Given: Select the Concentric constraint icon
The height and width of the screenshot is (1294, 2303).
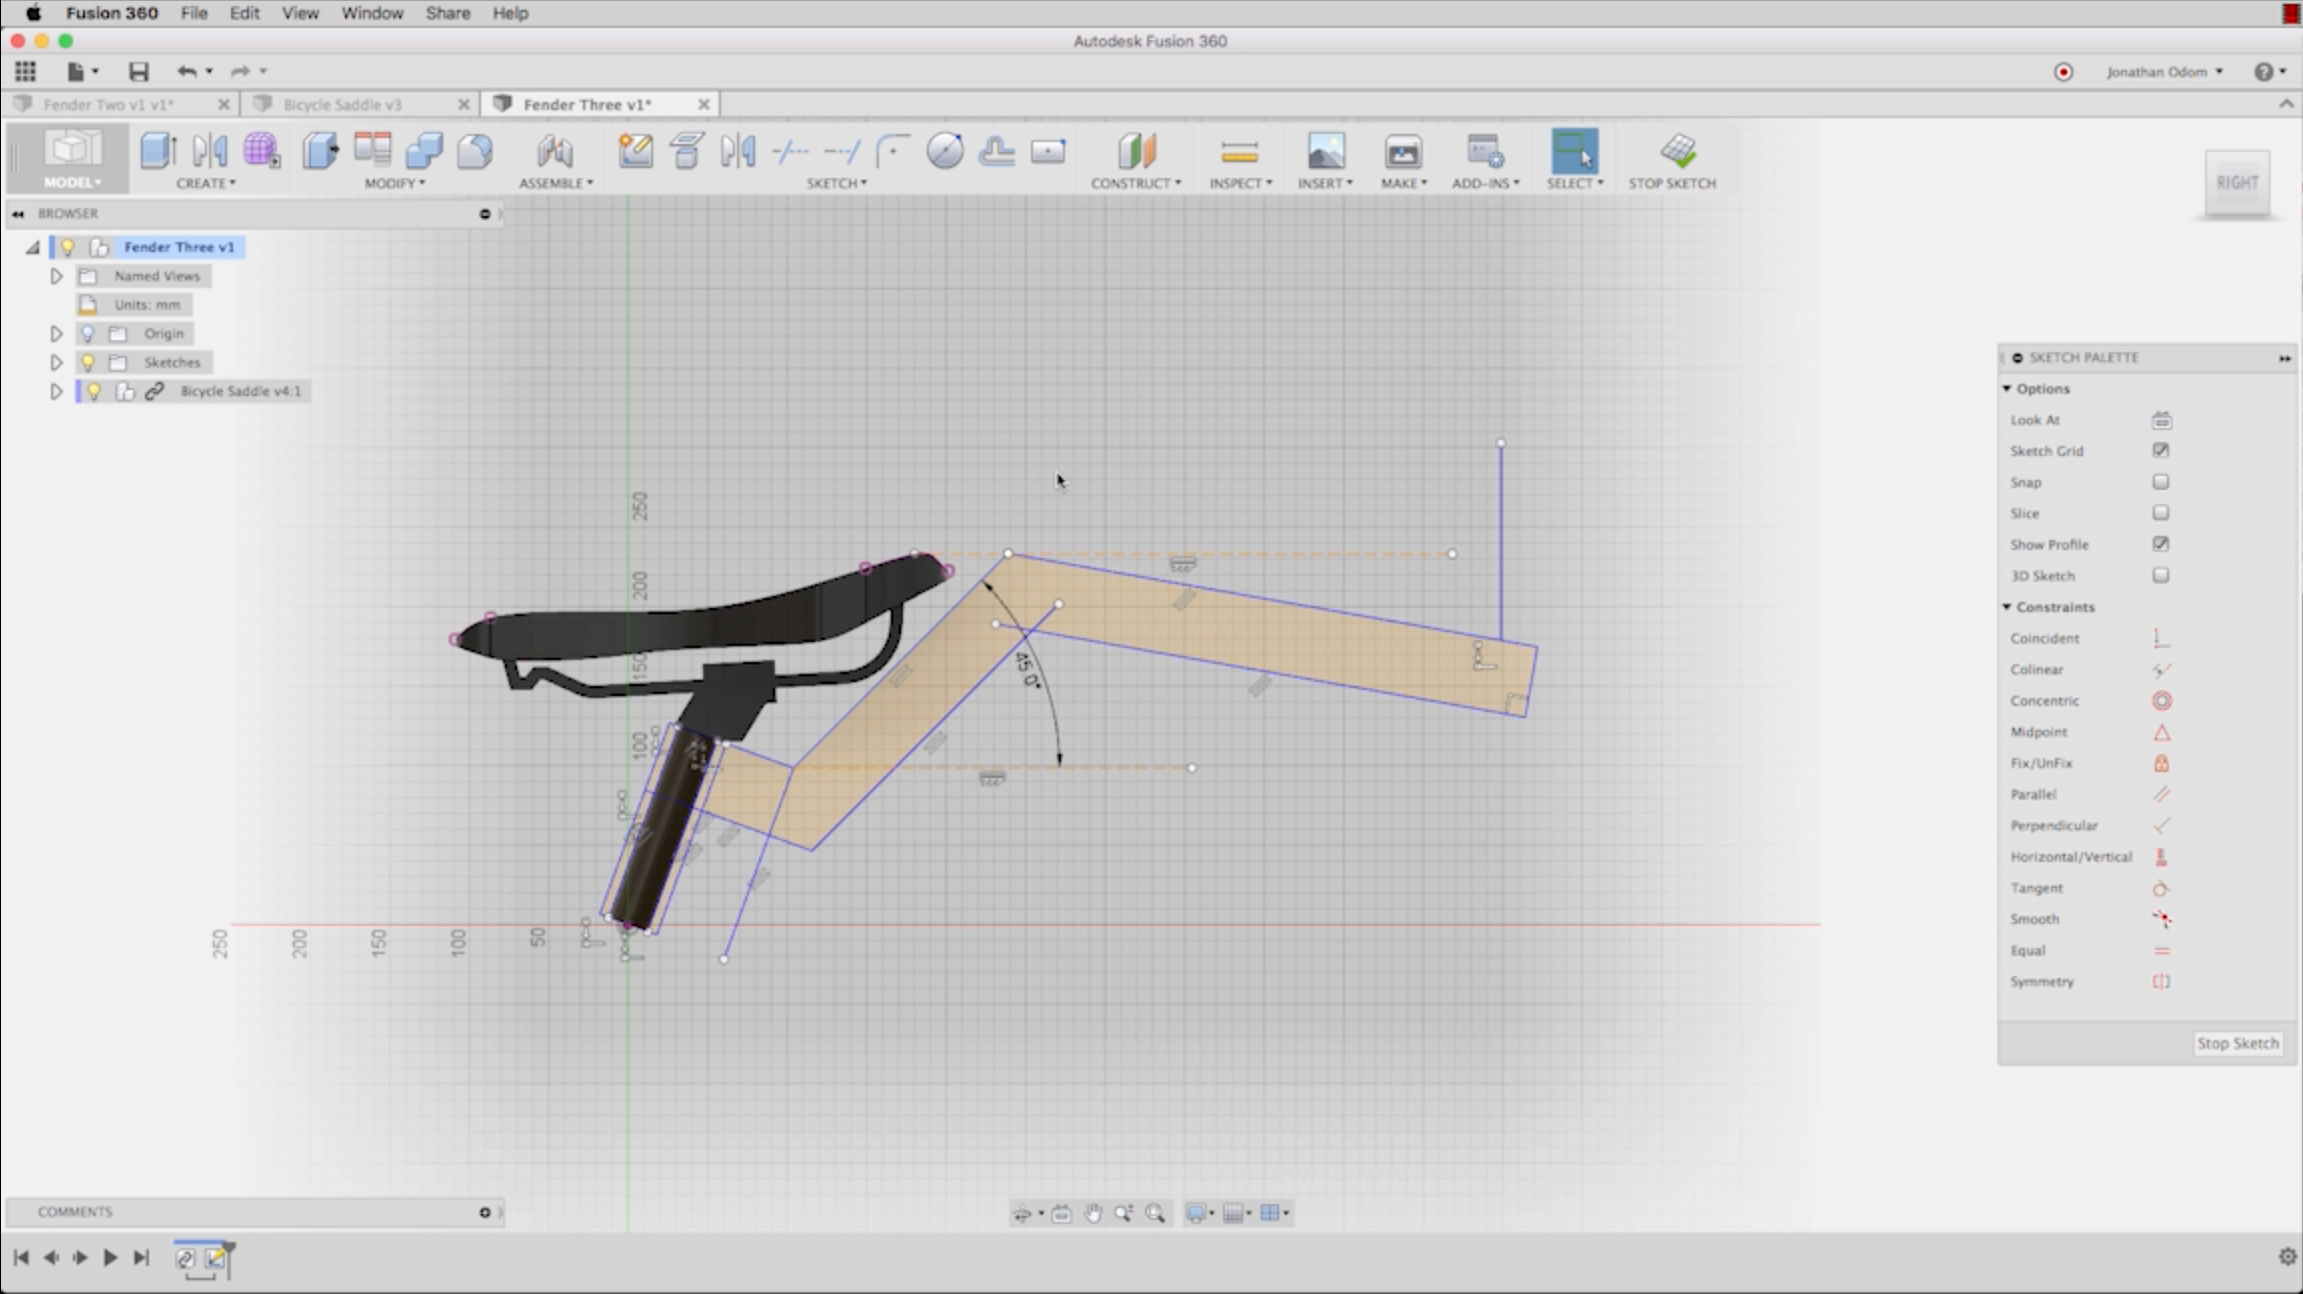Looking at the screenshot, I should (2160, 701).
